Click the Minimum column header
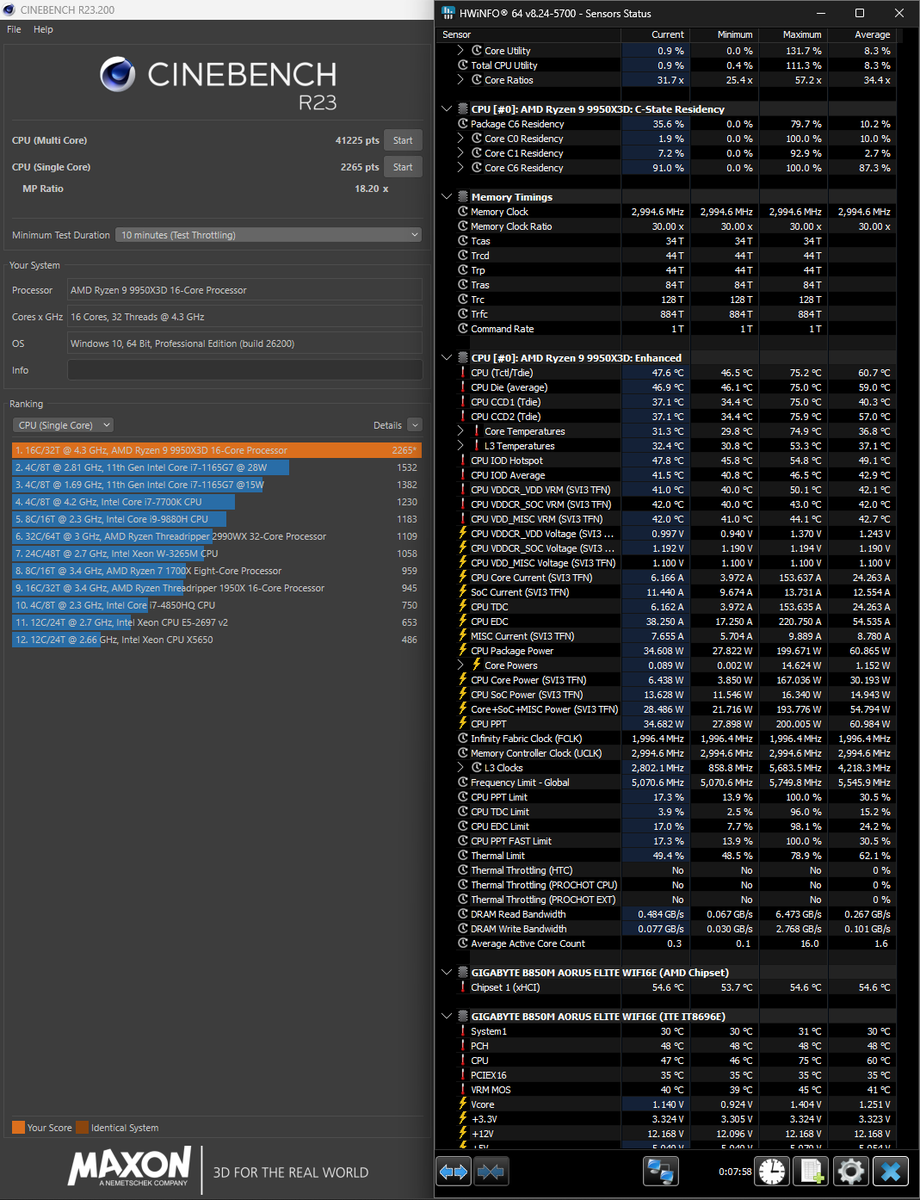920x1200 pixels. pyautogui.click(x=735, y=35)
